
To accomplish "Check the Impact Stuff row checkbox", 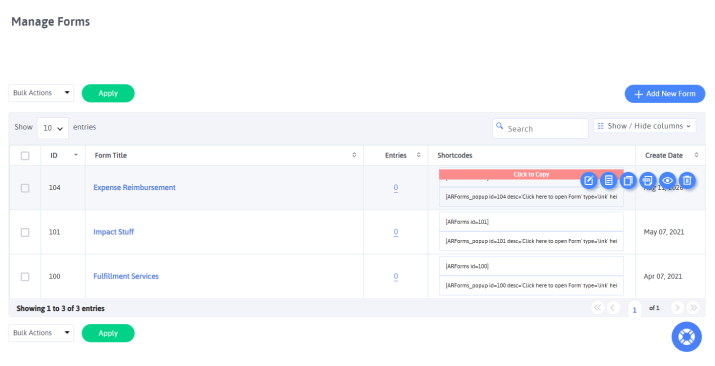I will coord(25,232).
